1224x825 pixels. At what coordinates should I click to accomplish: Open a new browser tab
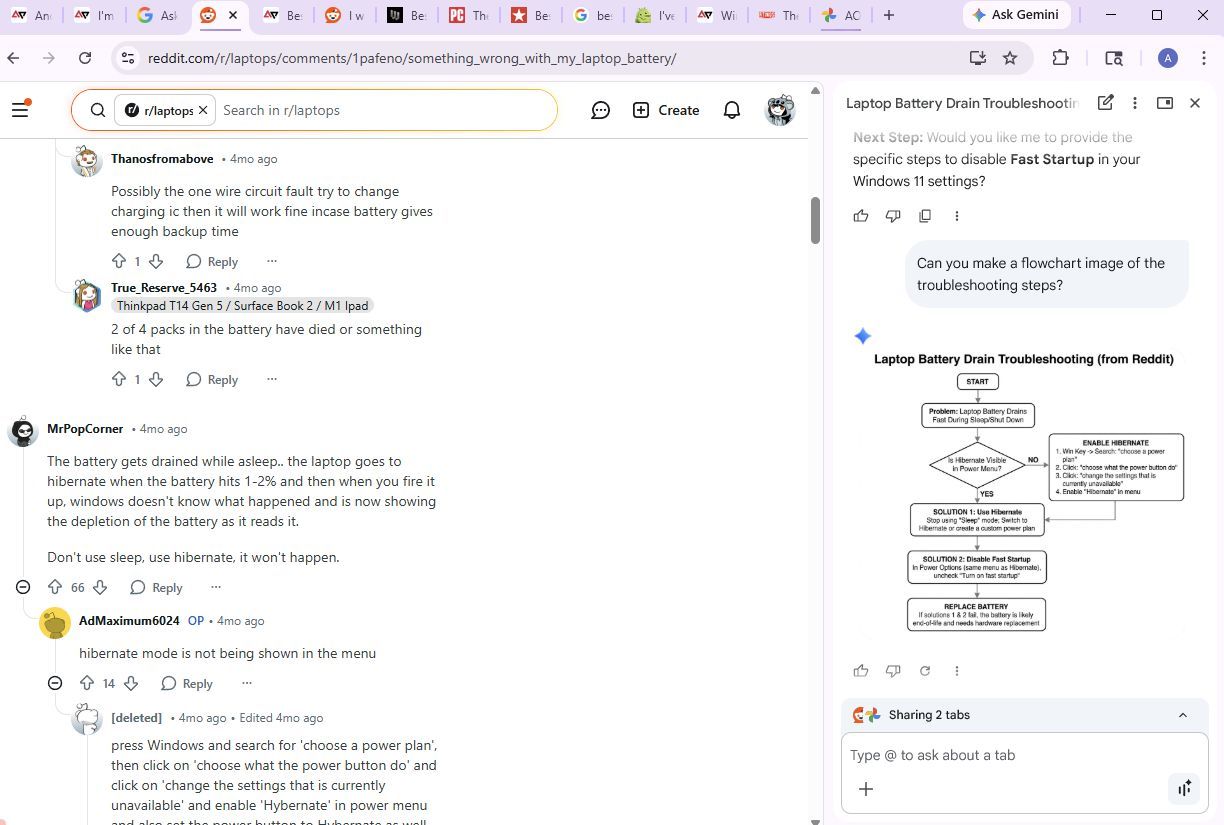click(889, 15)
